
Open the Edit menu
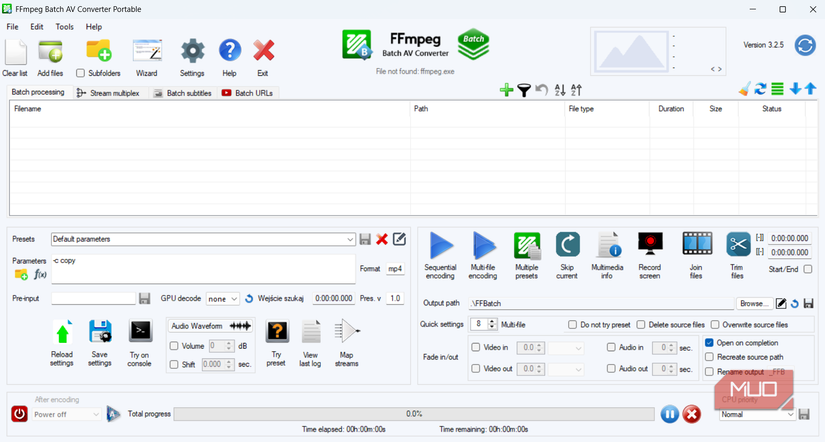click(37, 27)
